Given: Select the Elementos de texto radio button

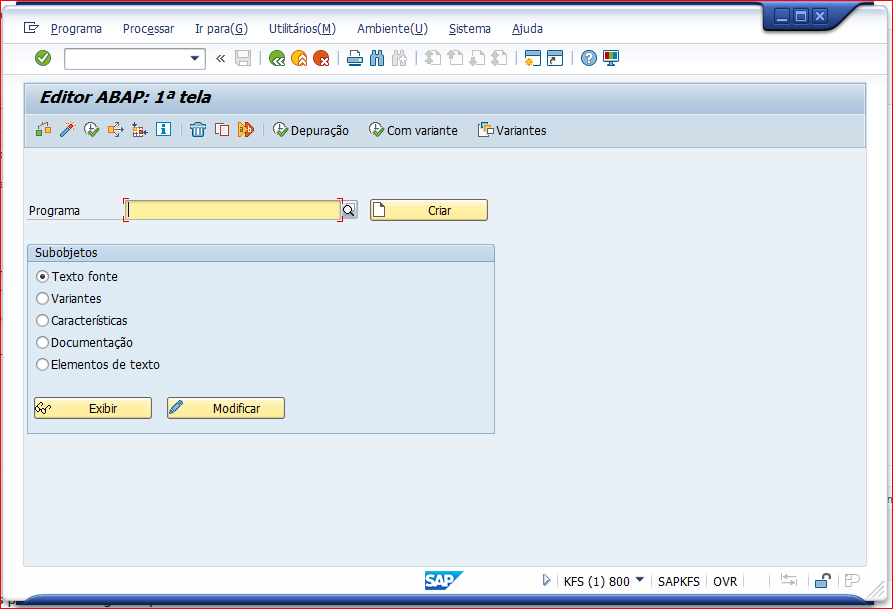Looking at the screenshot, I should pyautogui.click(x=42, y=365).
